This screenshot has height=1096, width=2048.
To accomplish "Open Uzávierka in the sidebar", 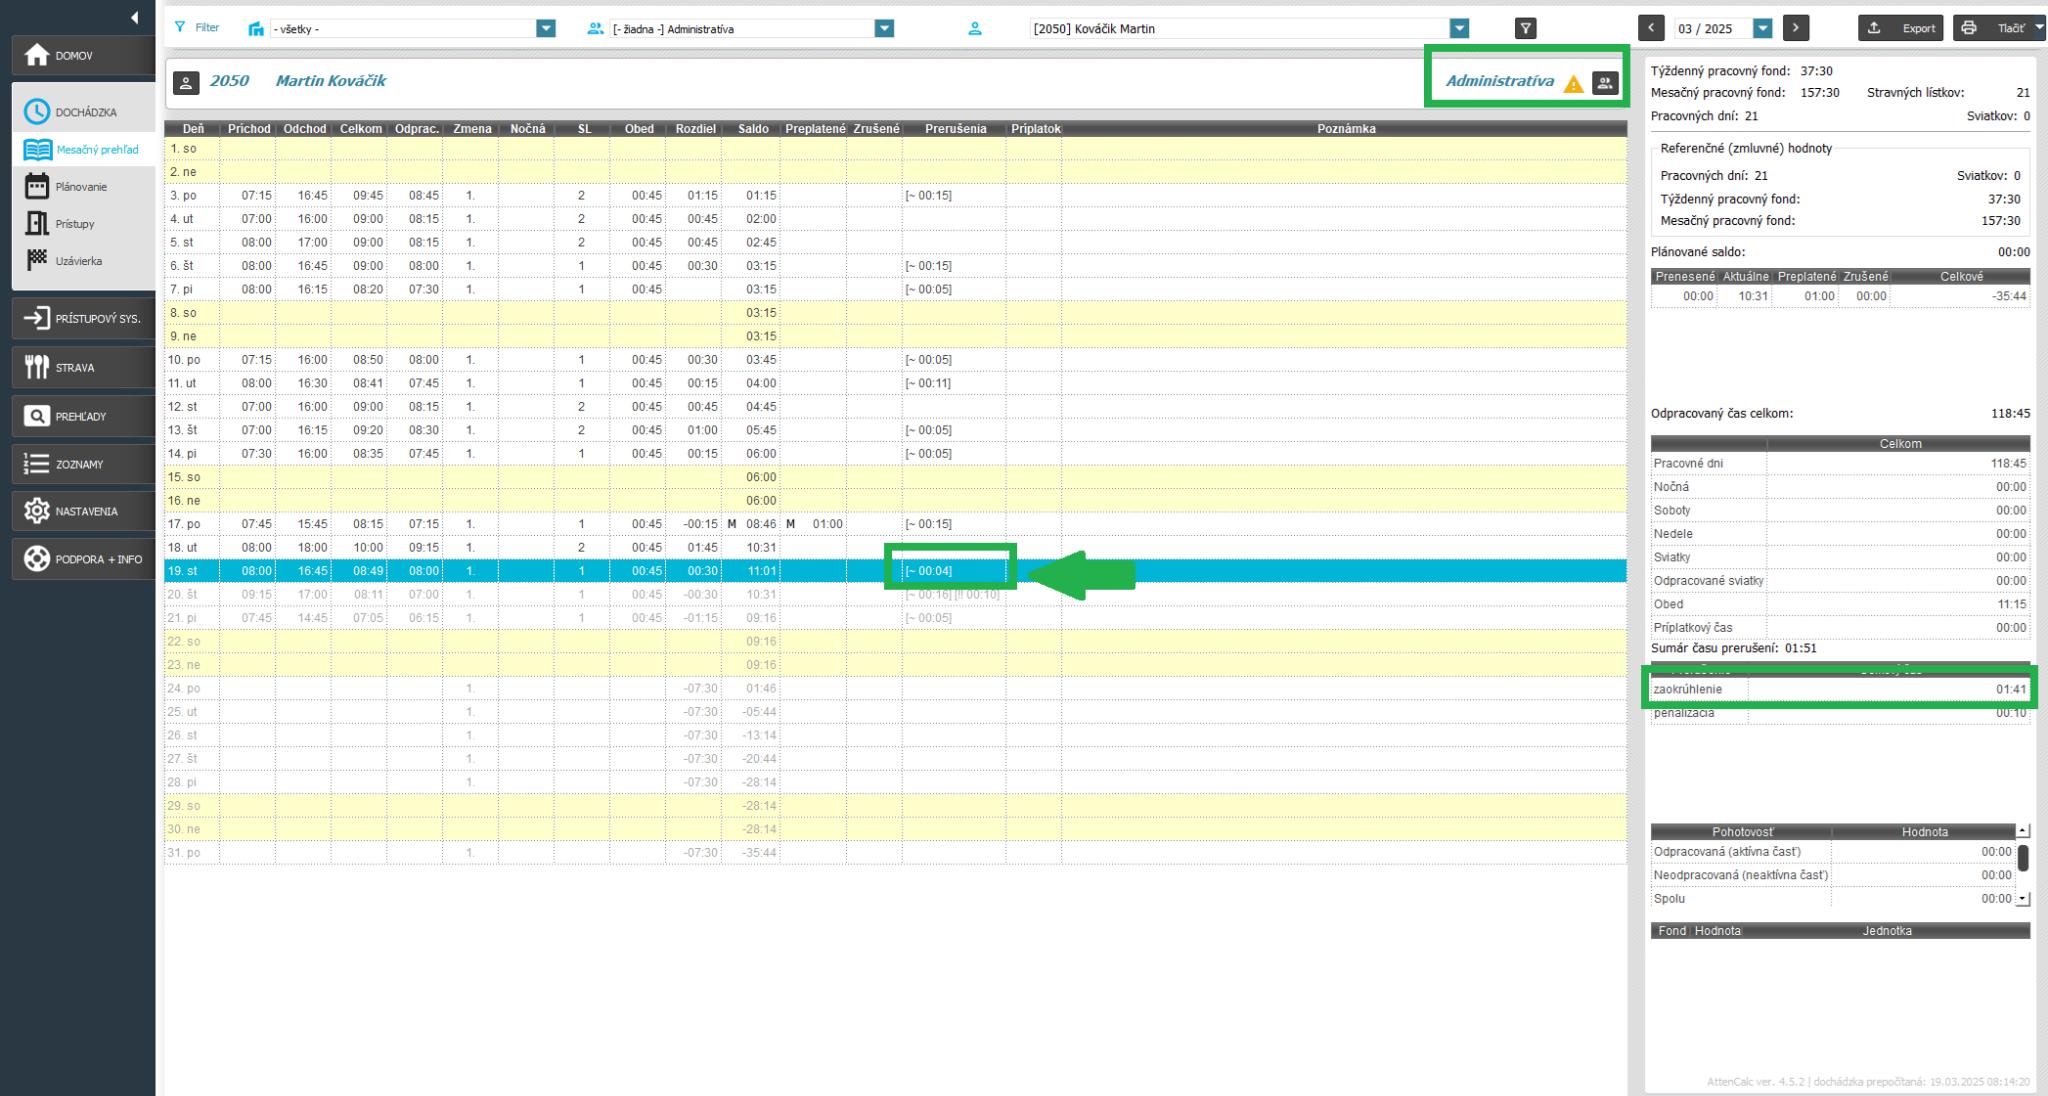I will (x=78, y=261).
